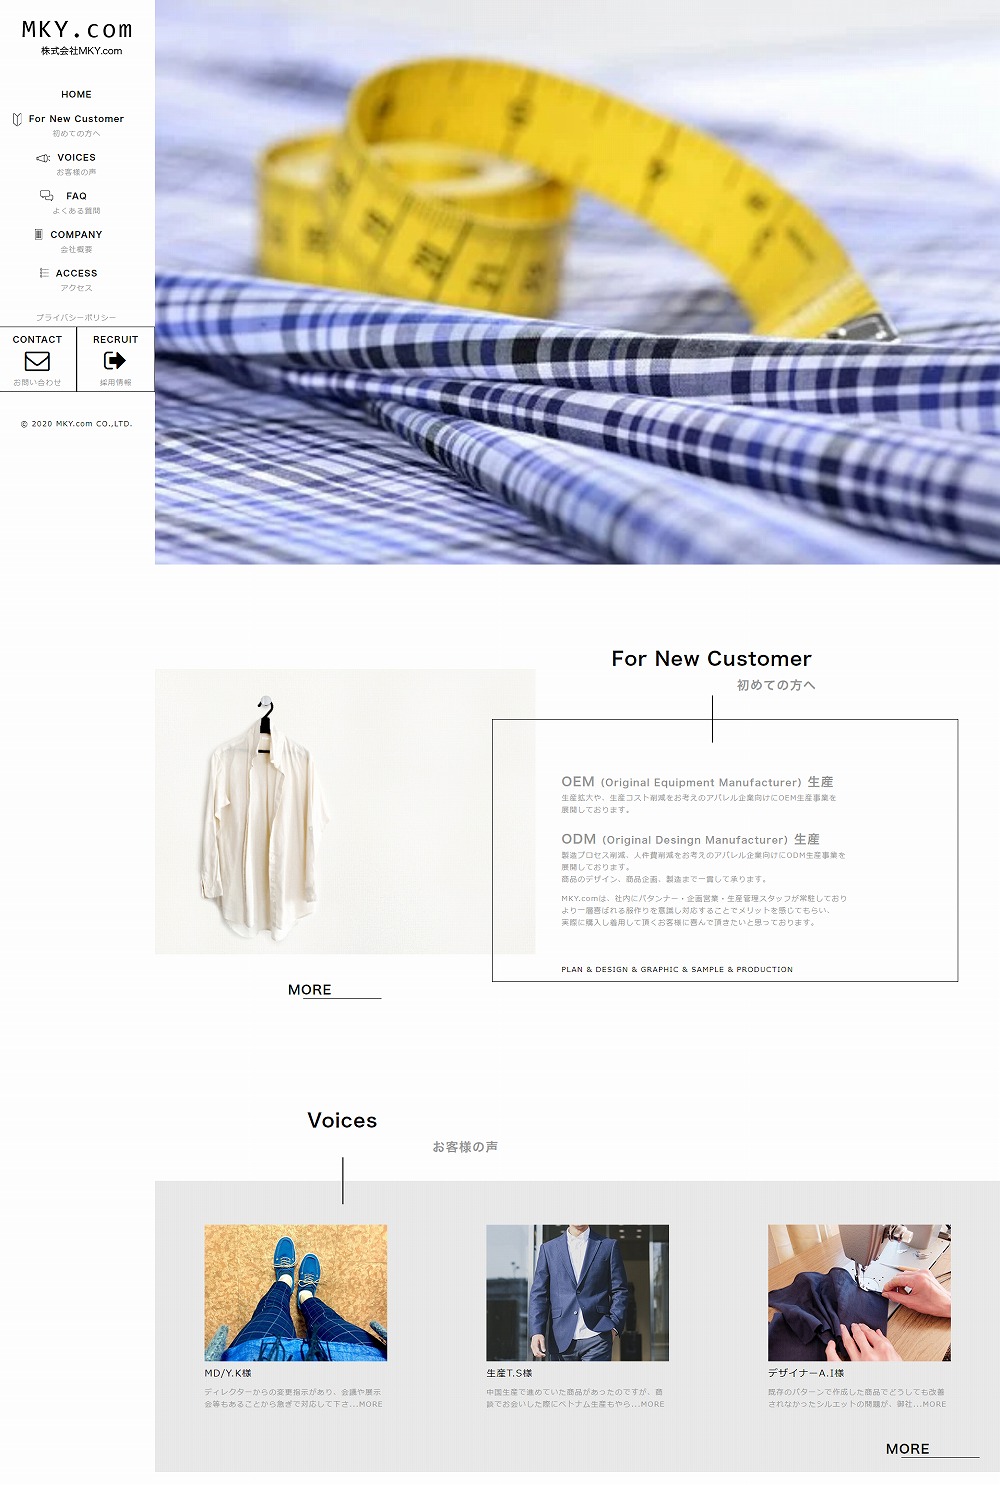Click the measuring tape hero image
This screenshot has width=1000, height=1485.
coord(577,282)
